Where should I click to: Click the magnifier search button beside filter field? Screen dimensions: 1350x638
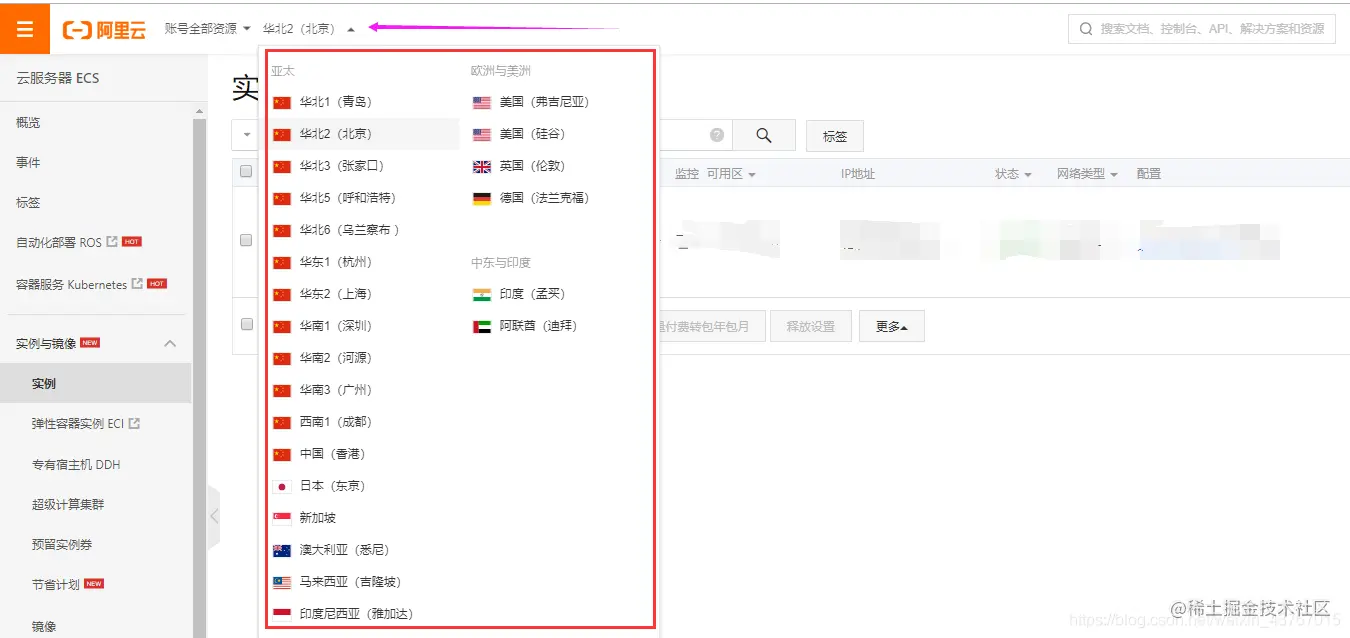click(x=764, y=135)
